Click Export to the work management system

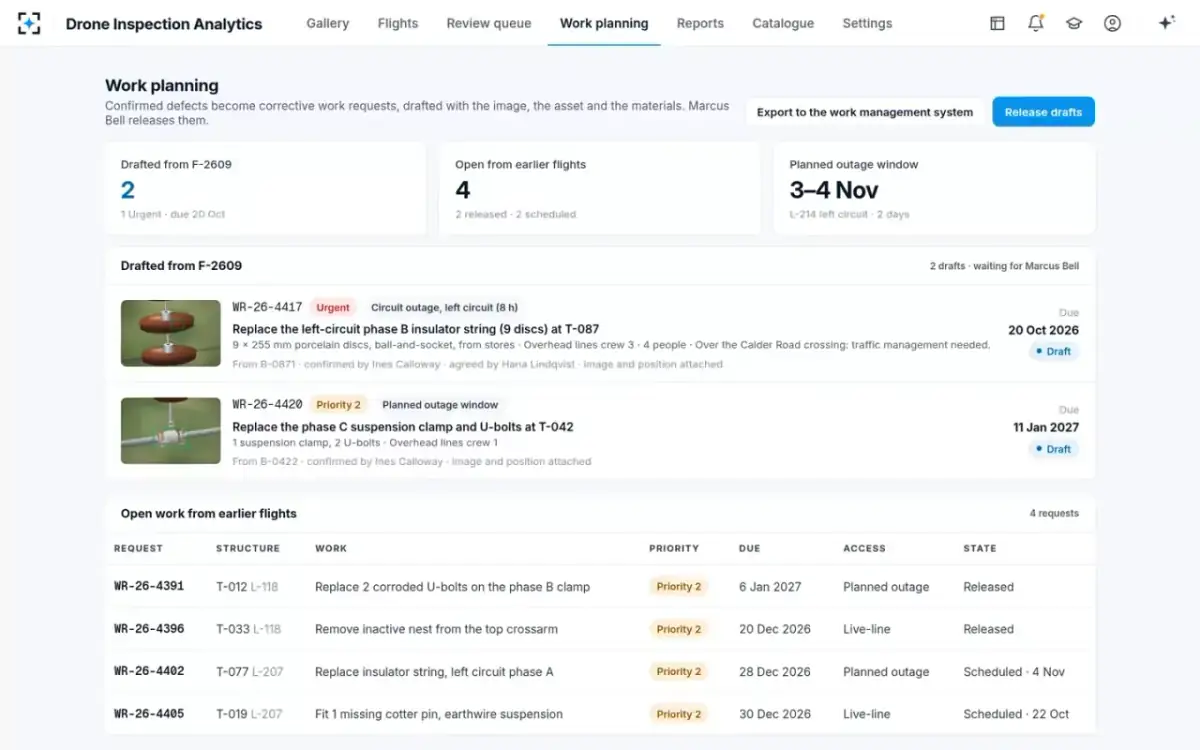[865, 112]
